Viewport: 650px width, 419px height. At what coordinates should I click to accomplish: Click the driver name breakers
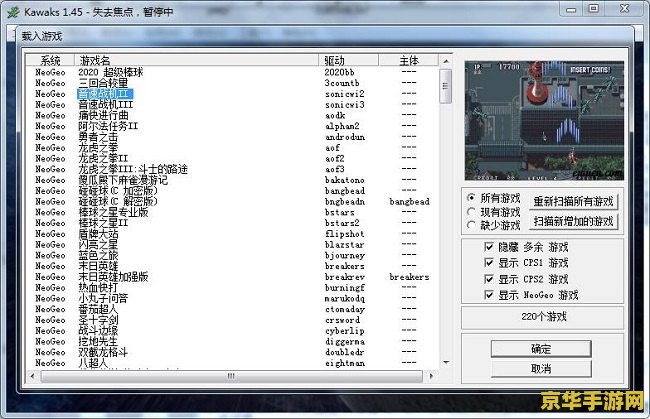344,266
